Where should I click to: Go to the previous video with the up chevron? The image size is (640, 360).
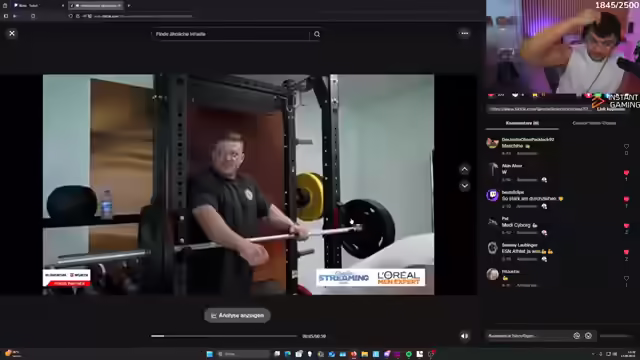point(464,169)
